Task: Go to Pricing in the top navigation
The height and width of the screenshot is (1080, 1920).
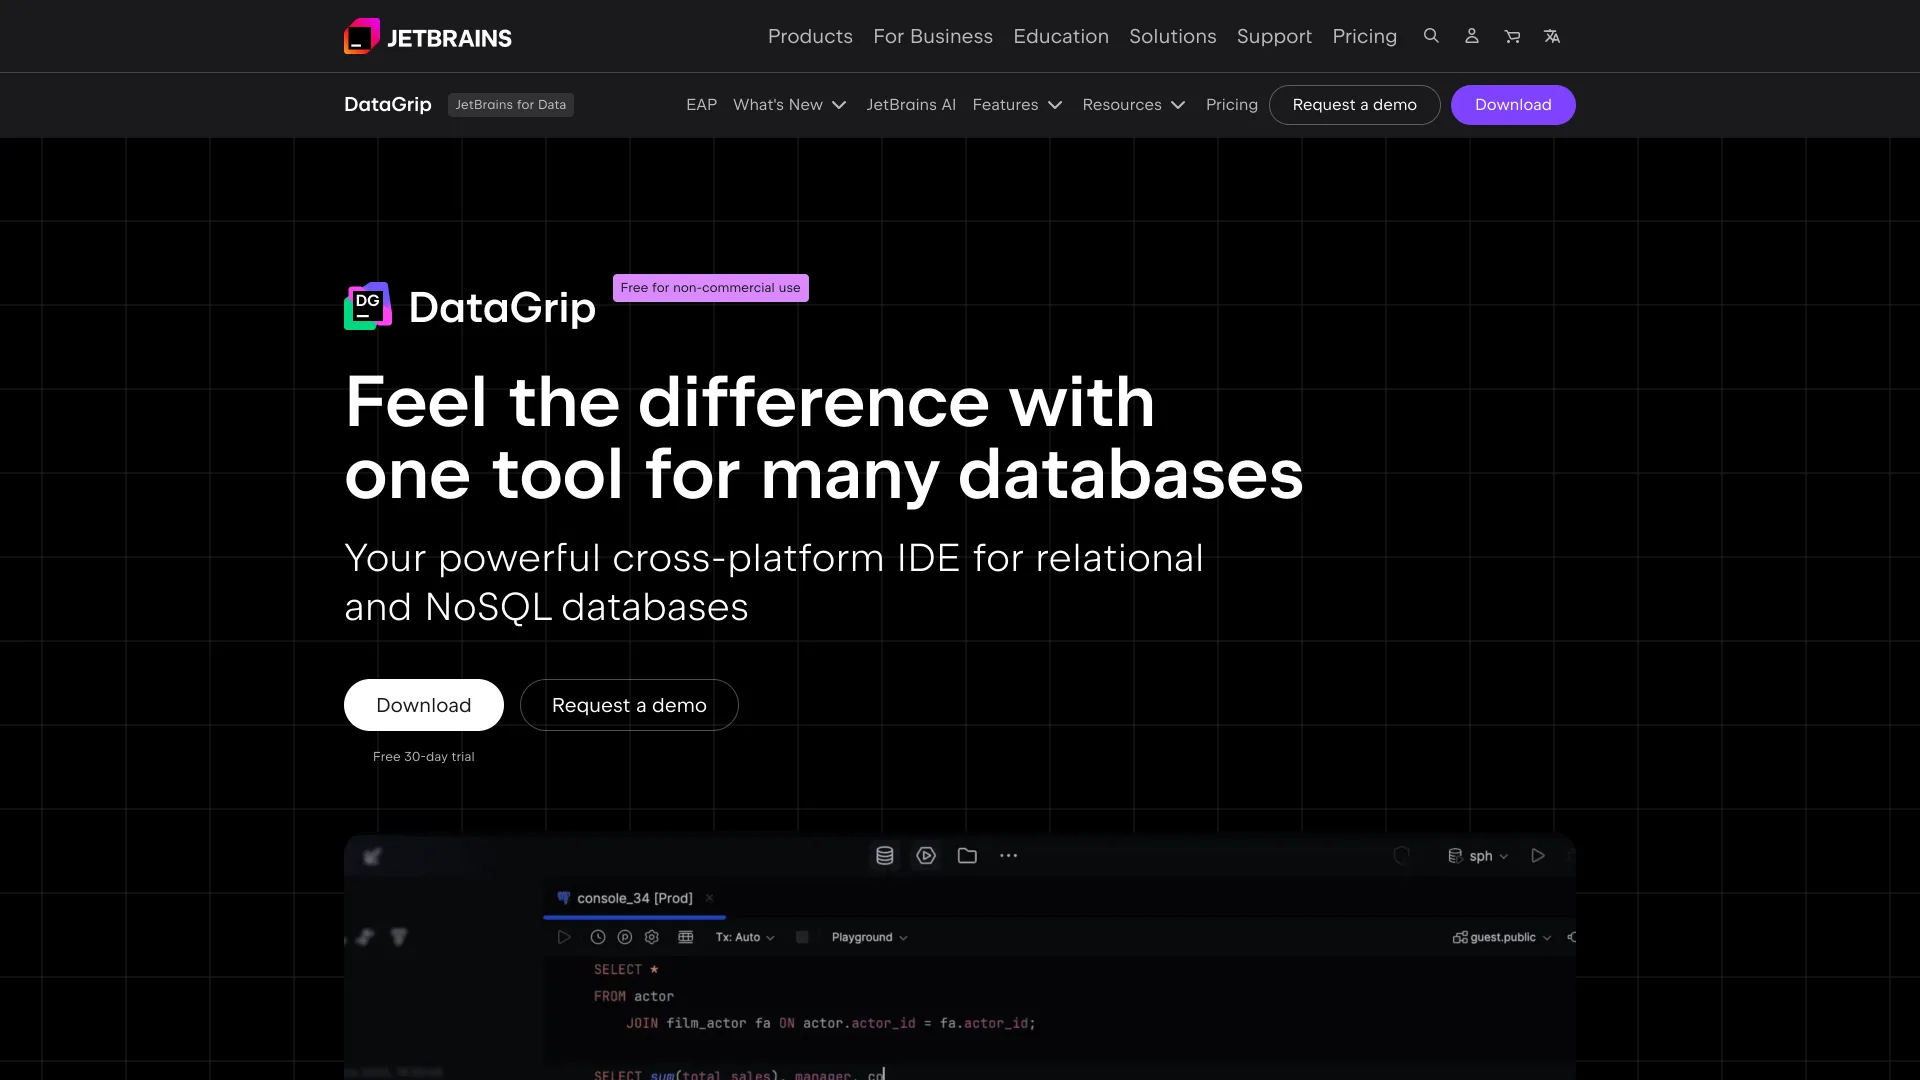Action: 1364,36
